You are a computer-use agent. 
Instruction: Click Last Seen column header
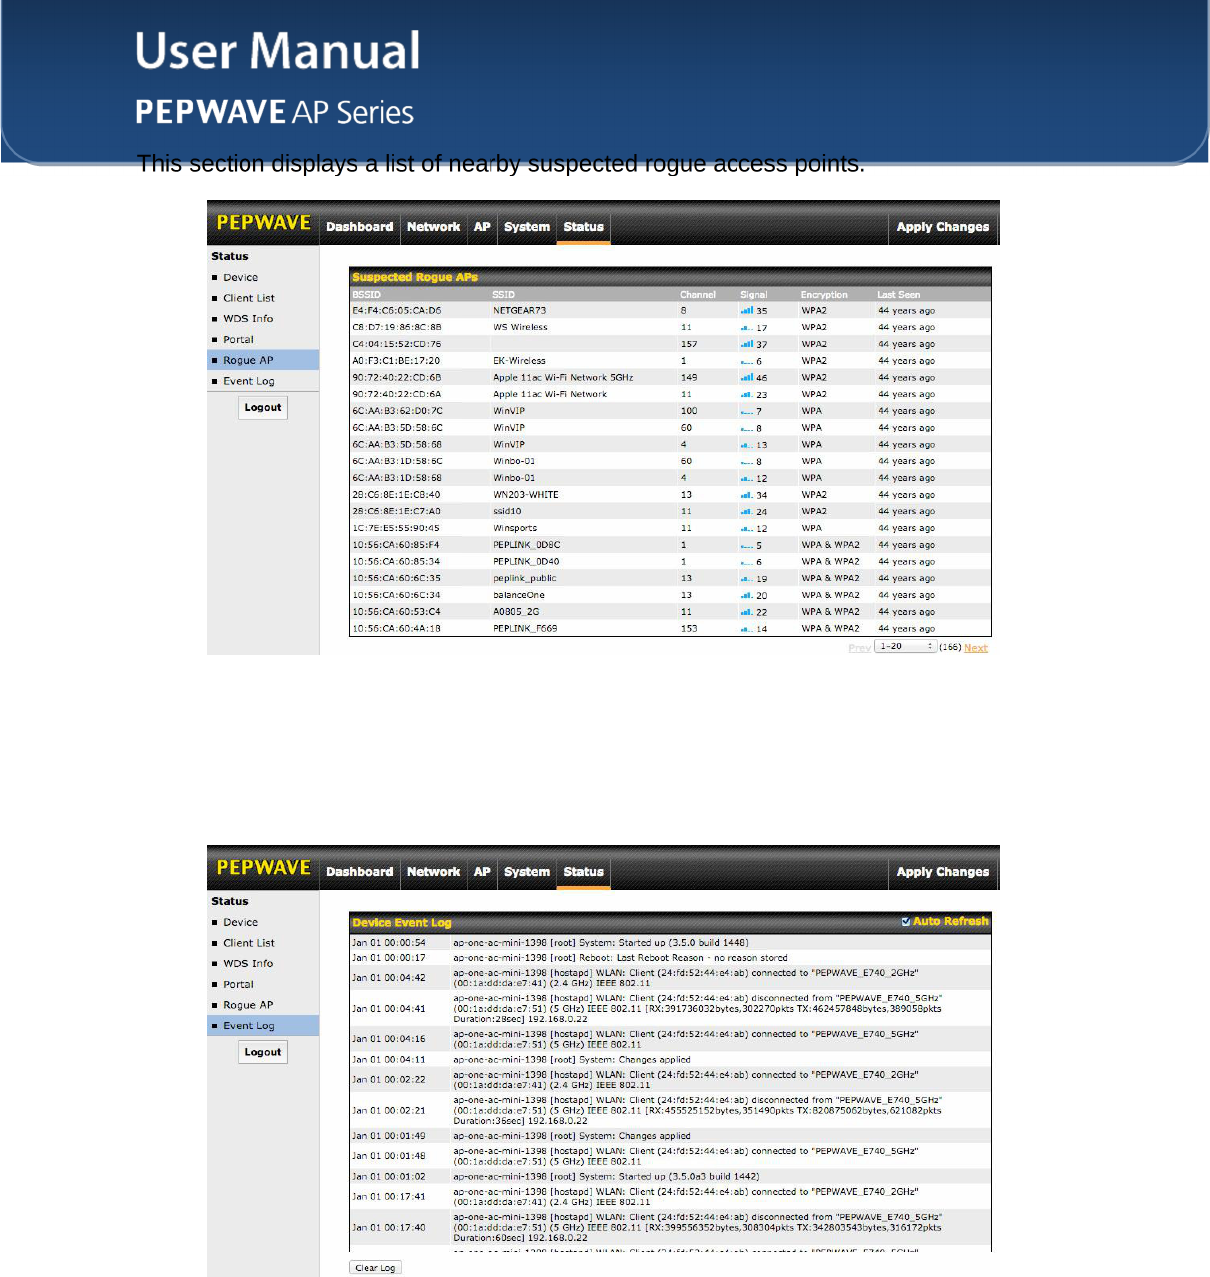898,295
